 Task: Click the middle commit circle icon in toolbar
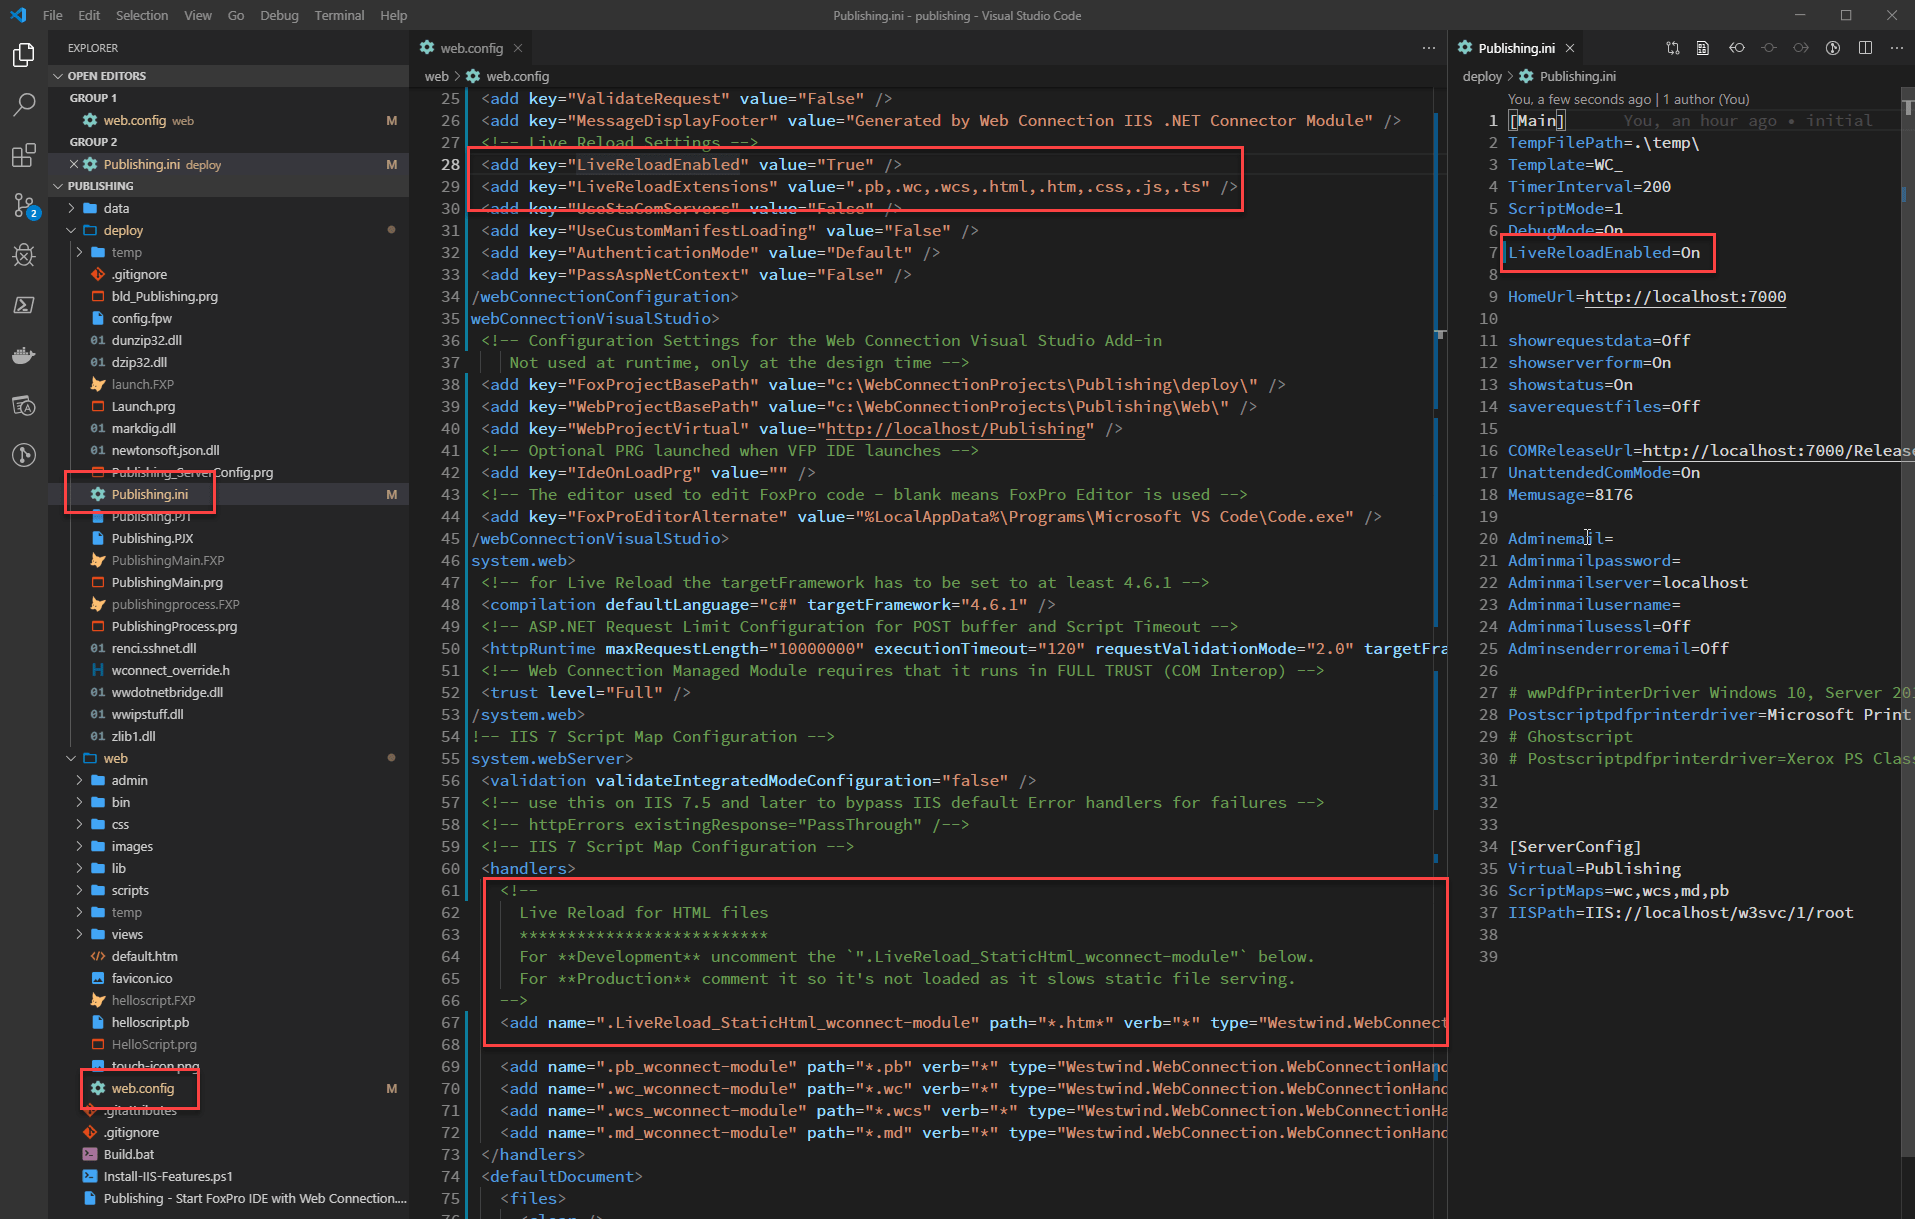[x=1769, y=48]
